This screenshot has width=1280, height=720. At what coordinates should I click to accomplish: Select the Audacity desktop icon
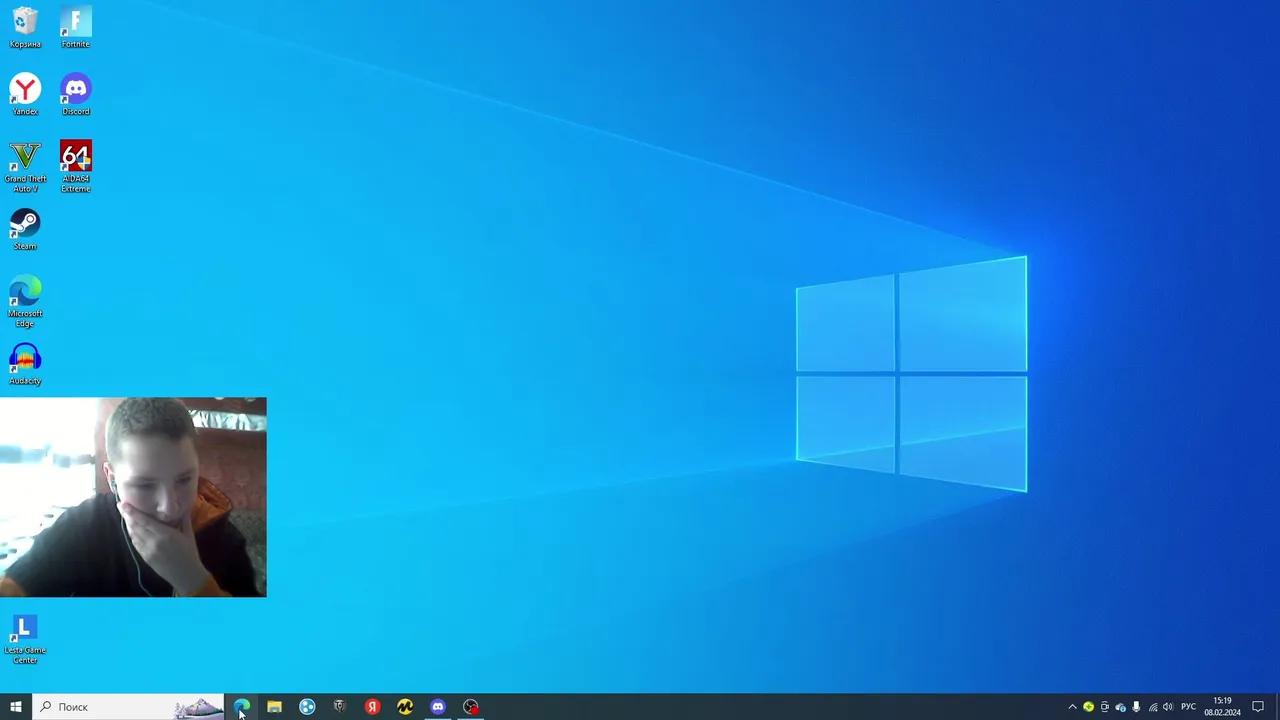tap(25, 363)
